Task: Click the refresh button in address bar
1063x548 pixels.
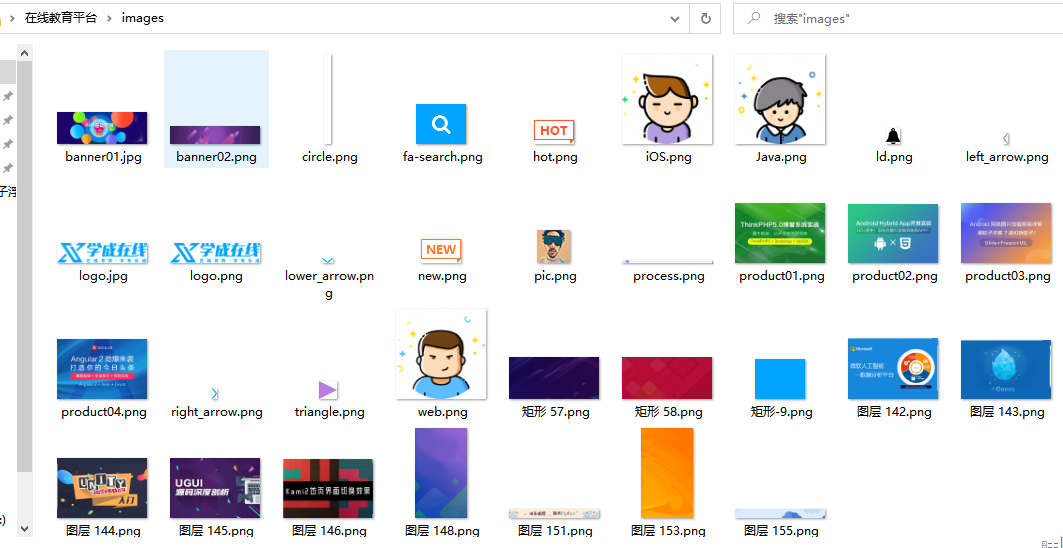Action: coord(705,18)
